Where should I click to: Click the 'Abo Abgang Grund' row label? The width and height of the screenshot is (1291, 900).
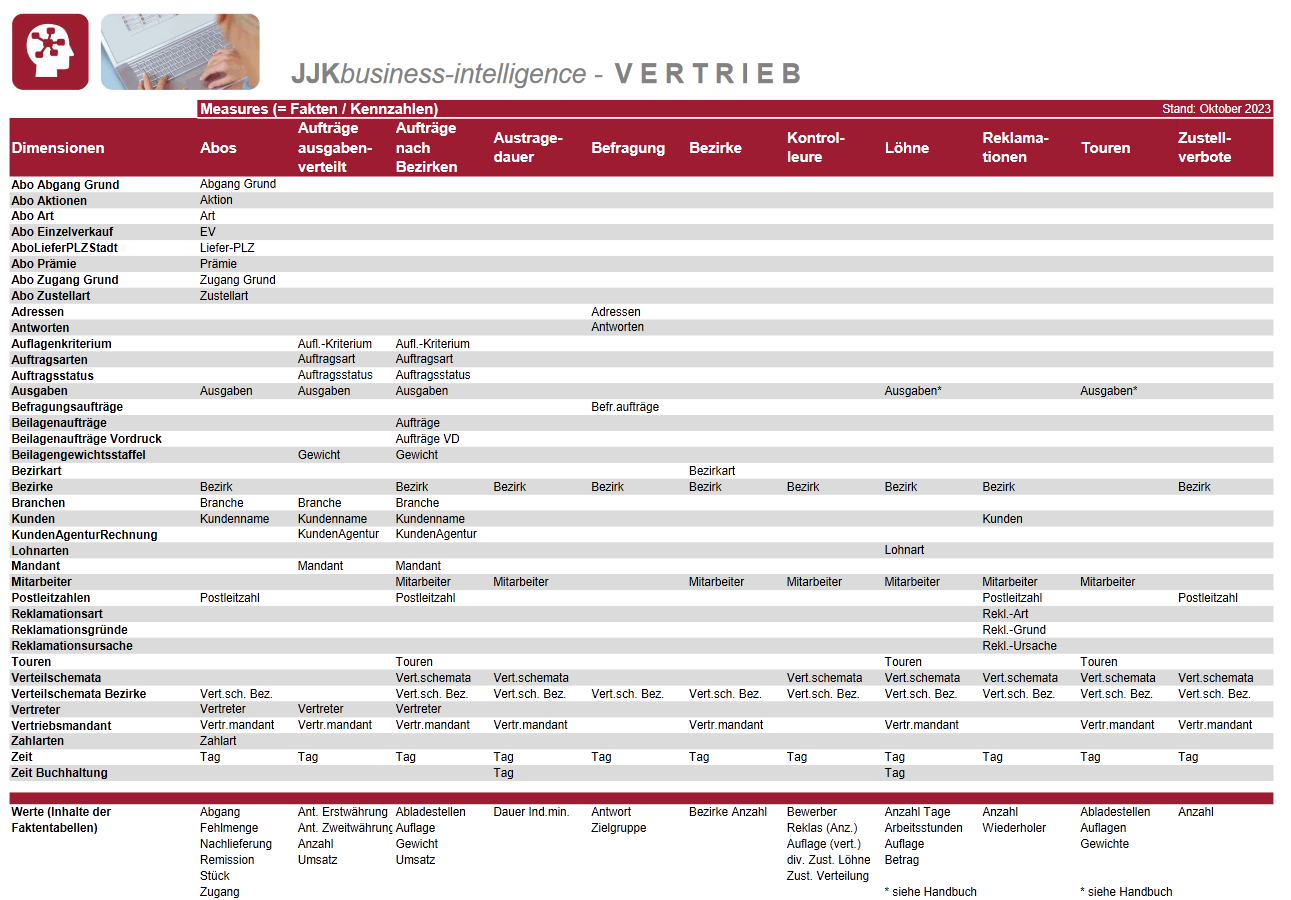65,185
